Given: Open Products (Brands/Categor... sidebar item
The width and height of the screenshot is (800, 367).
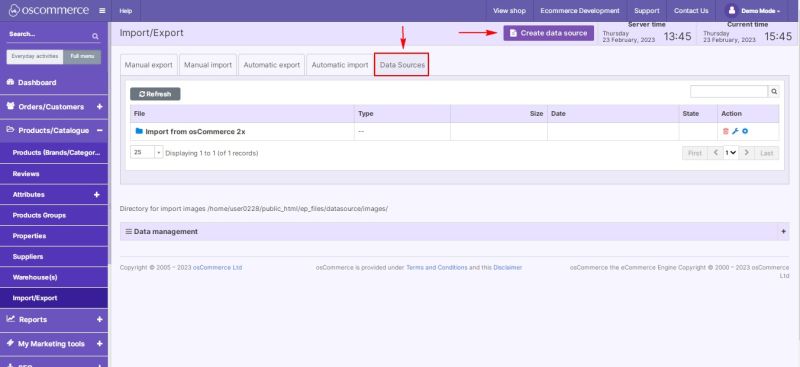Looking at the screenshot, I should 54,153.
